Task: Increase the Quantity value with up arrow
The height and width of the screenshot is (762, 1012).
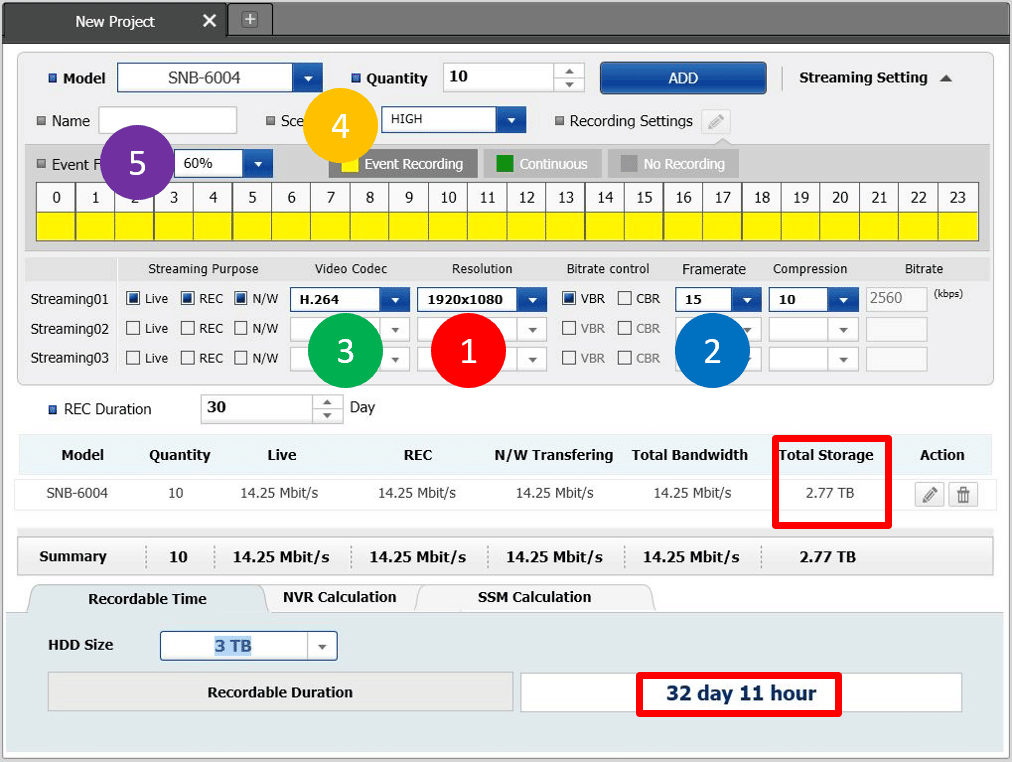Action: (569, 71)
